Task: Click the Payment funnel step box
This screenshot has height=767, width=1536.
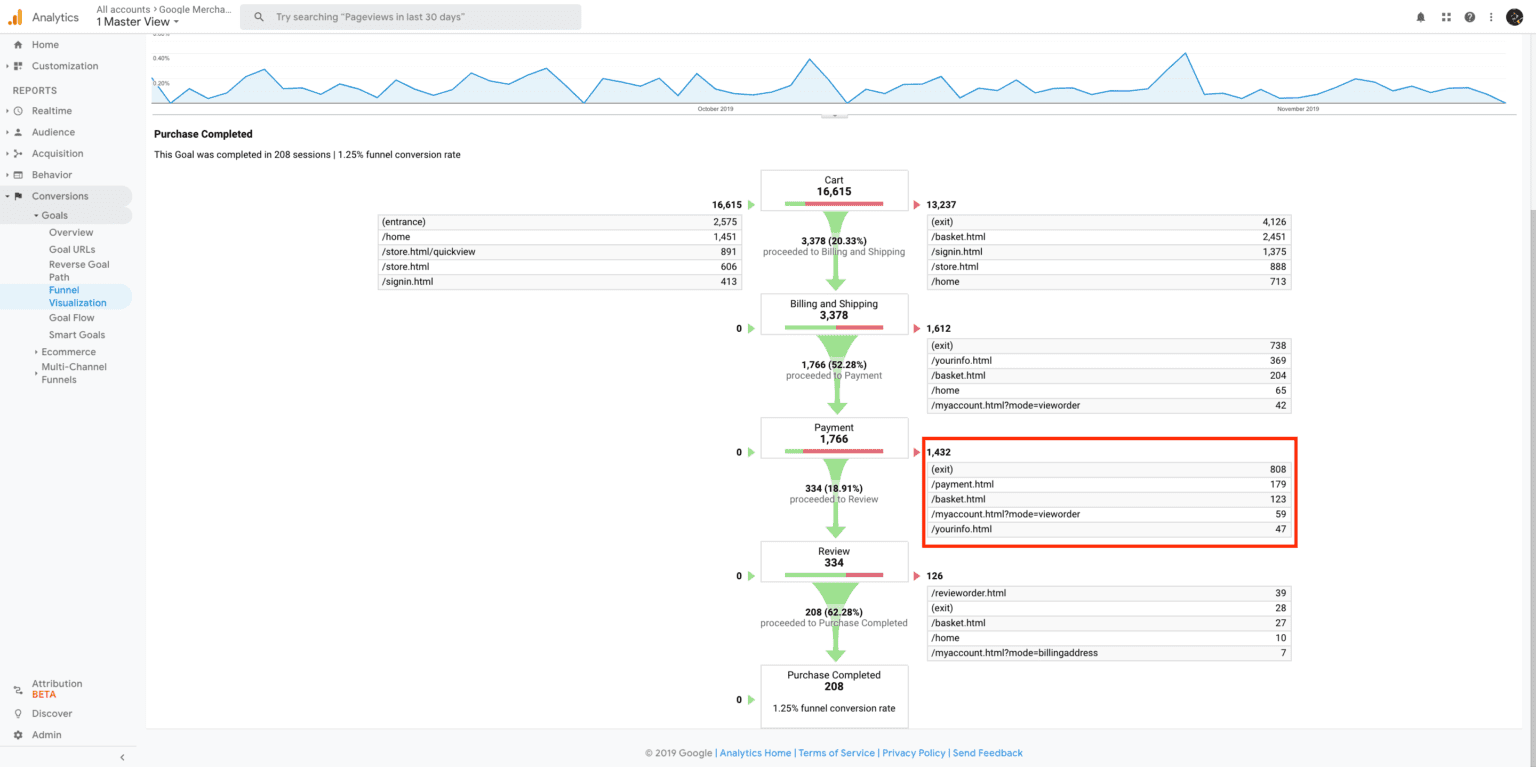Action: point(834,438)
